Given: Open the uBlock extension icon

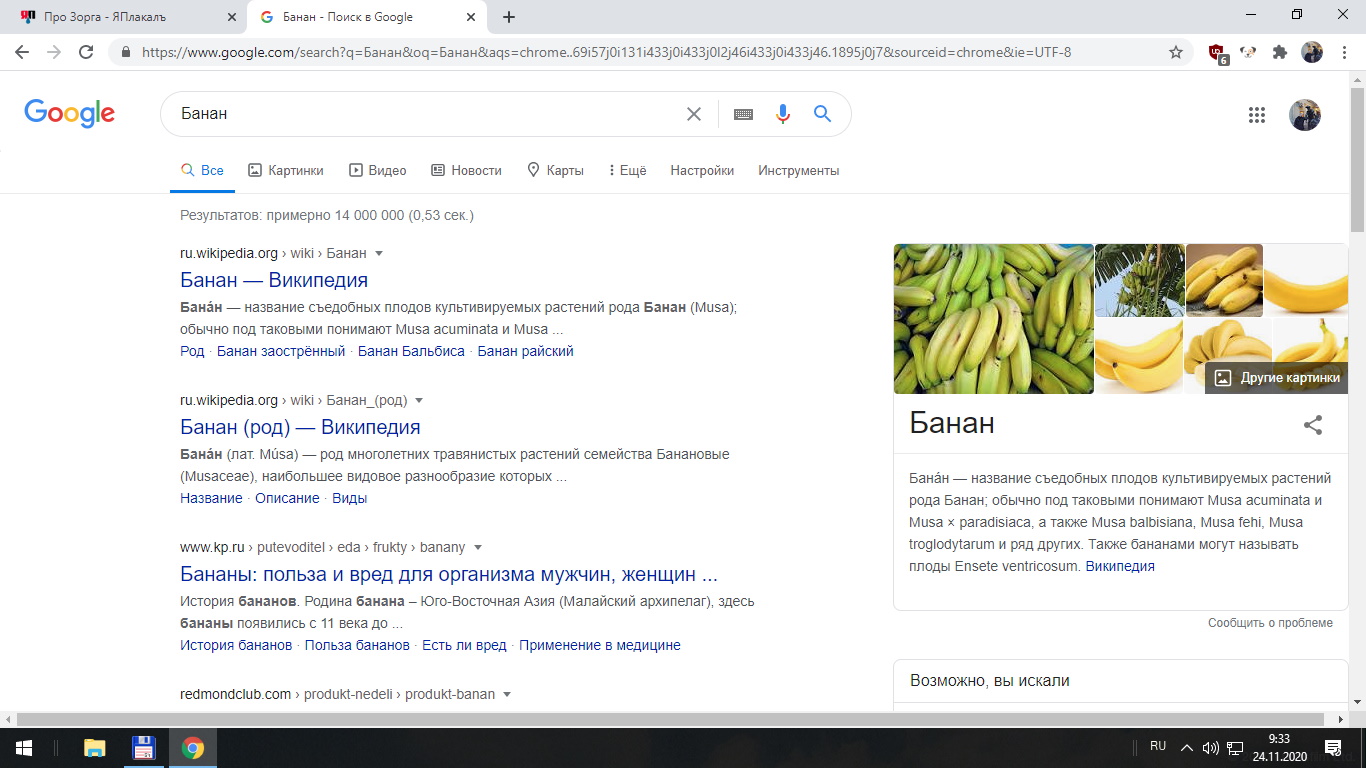Looking at the screenshot, I should point(1217,53).
